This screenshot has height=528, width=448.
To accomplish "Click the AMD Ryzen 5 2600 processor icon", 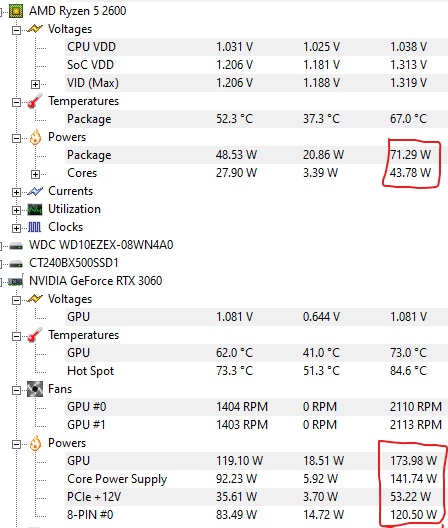I will (x=15, y=11).
